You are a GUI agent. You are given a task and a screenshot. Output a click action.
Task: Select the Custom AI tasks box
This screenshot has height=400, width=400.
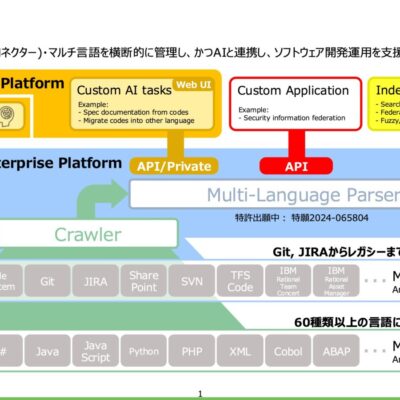pyautogui.click(x=142, y=104)
